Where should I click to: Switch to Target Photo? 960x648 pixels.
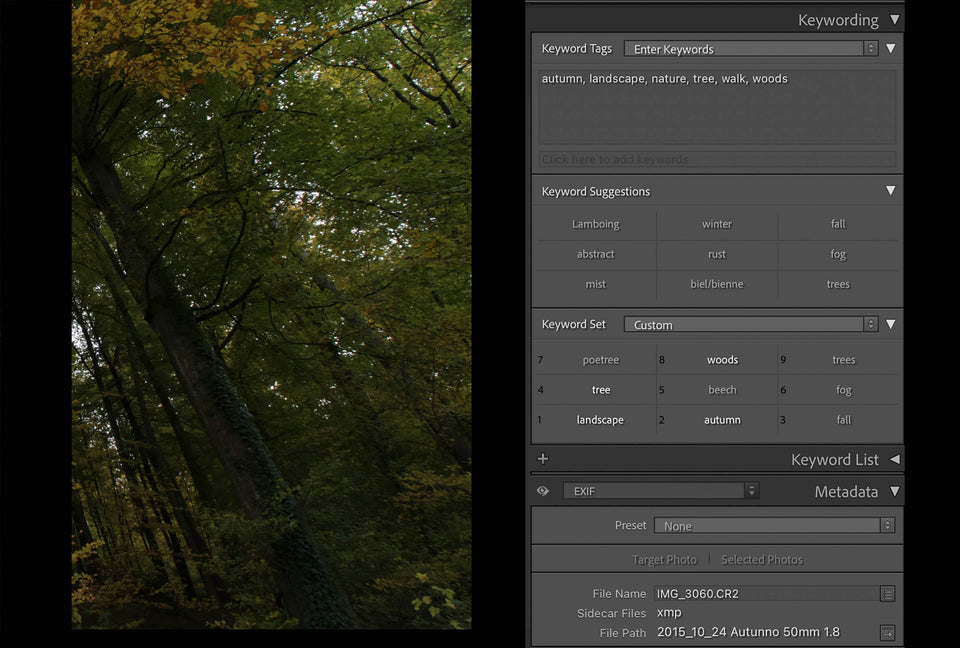664,560
